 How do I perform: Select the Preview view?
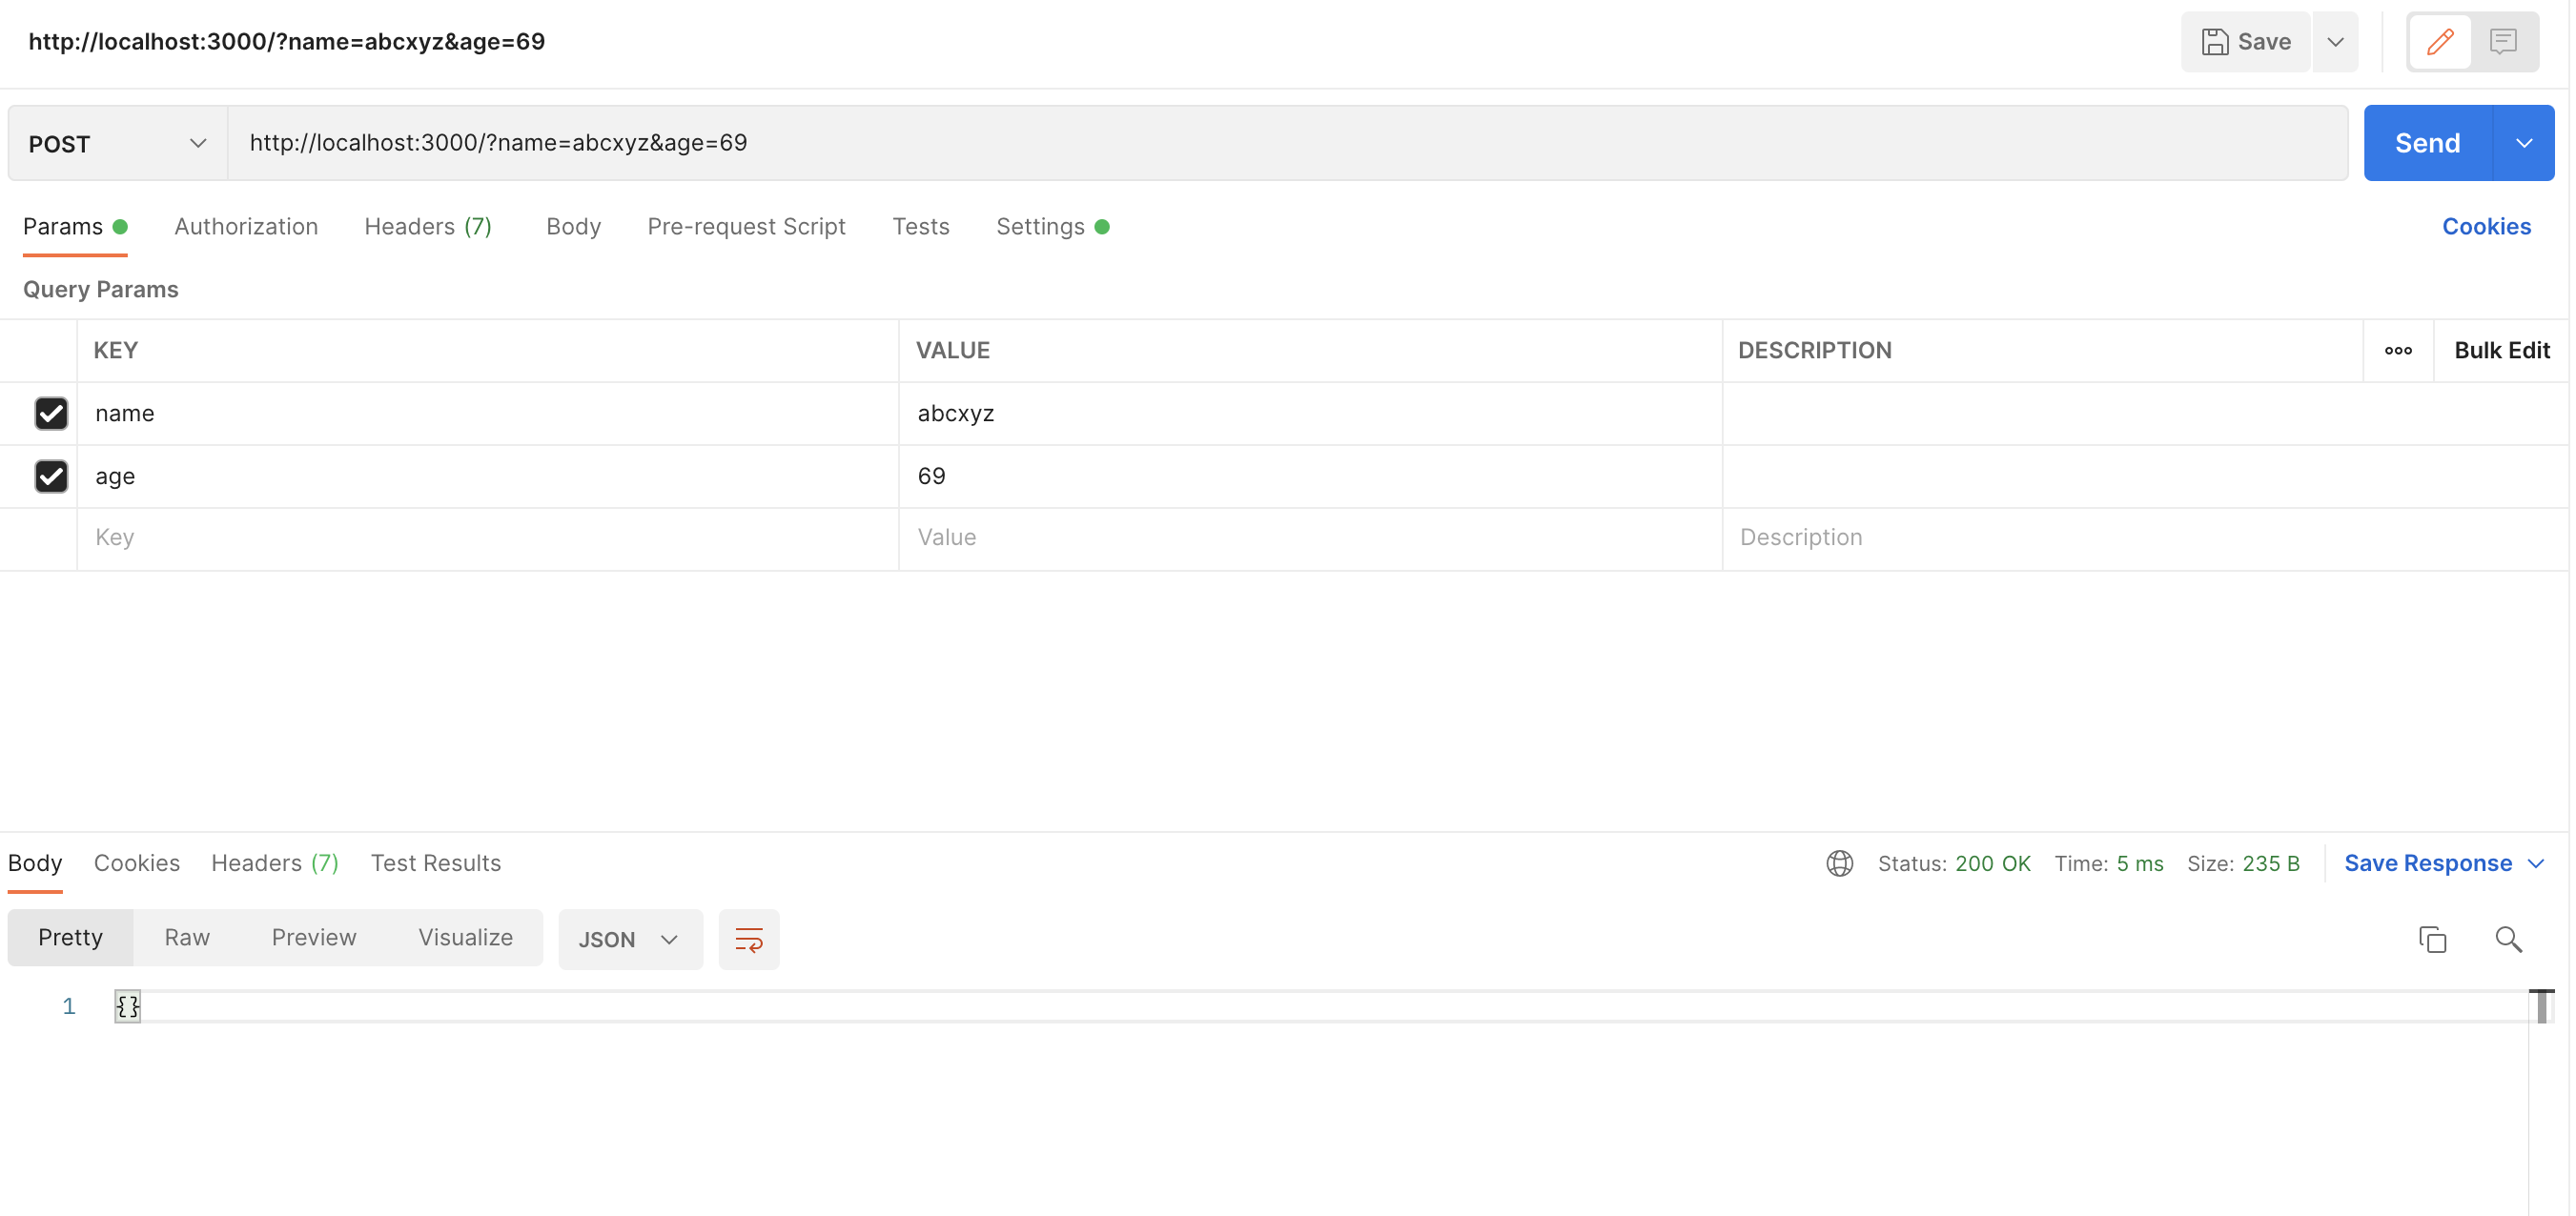click(x=314, y=938)
